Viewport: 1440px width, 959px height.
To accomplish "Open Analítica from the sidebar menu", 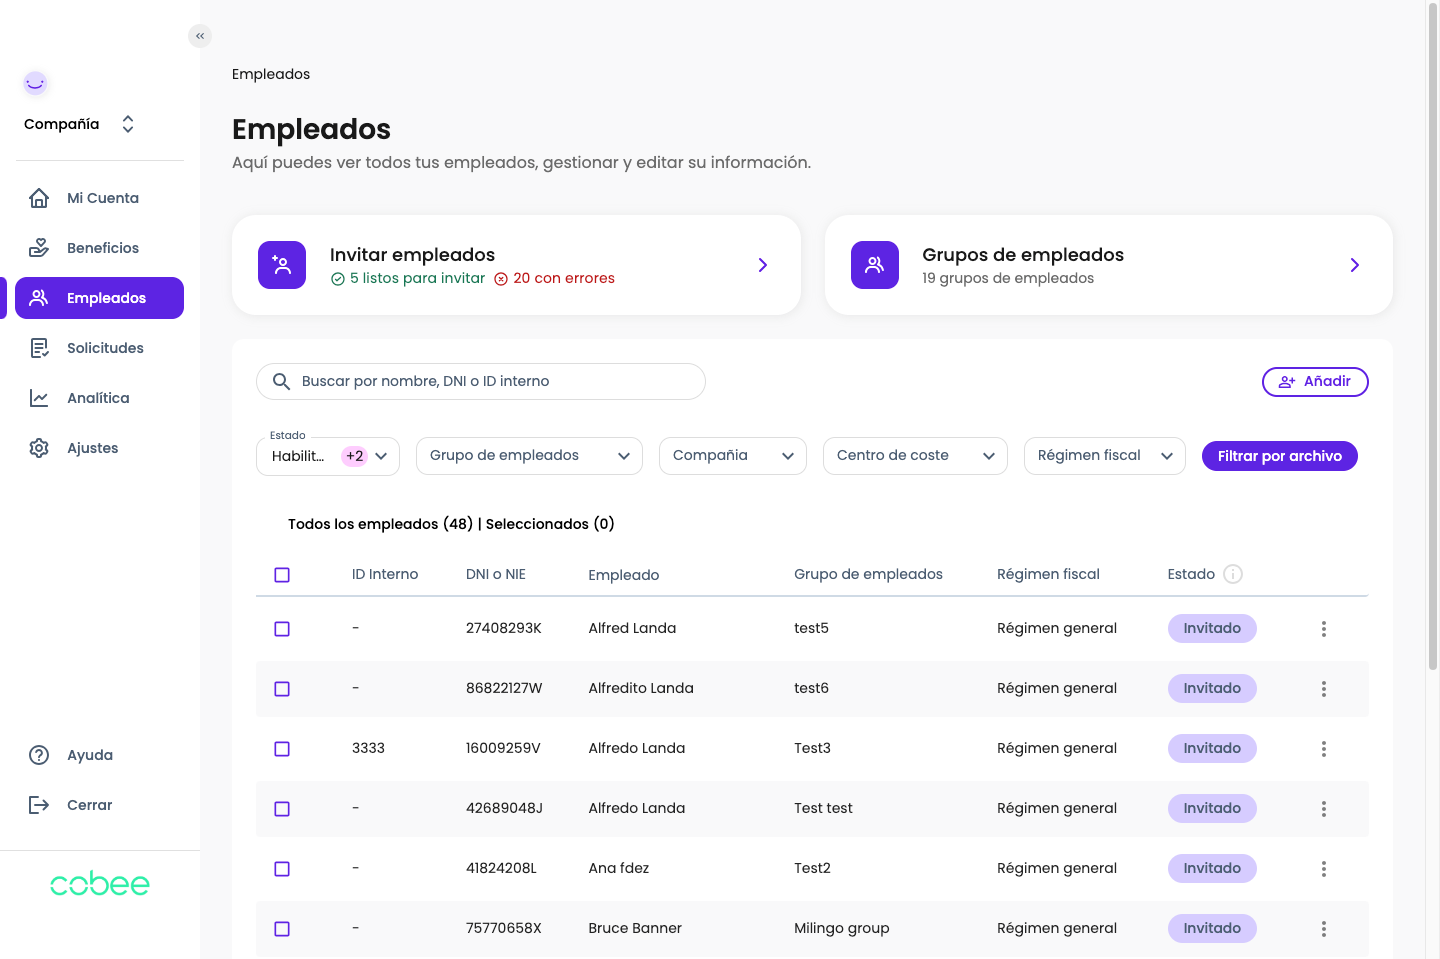I will [x=98, y=398].
